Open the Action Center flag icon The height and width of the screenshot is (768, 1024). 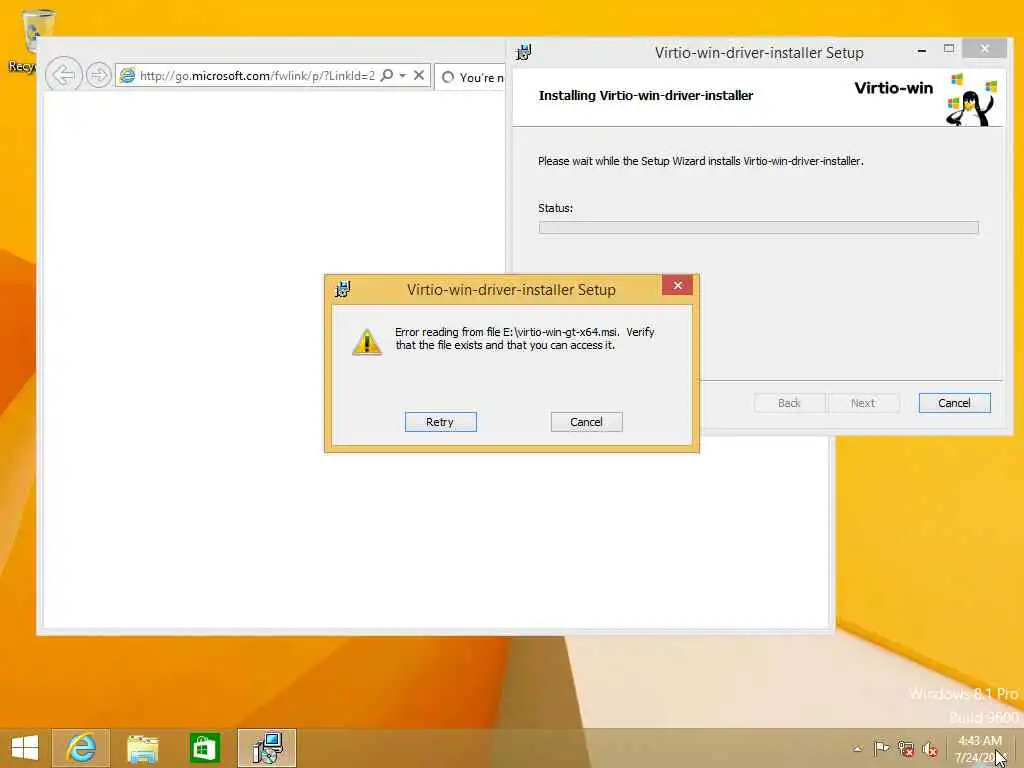881,748
